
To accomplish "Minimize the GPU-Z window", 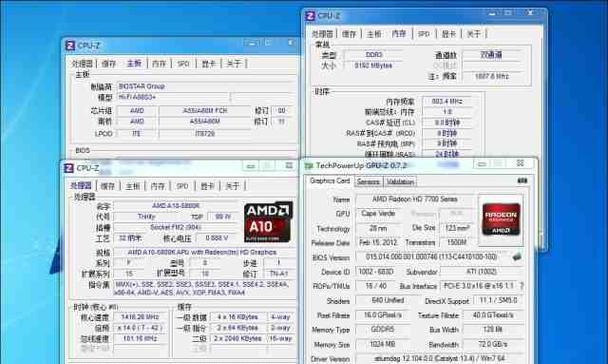I will coord(482,164).
